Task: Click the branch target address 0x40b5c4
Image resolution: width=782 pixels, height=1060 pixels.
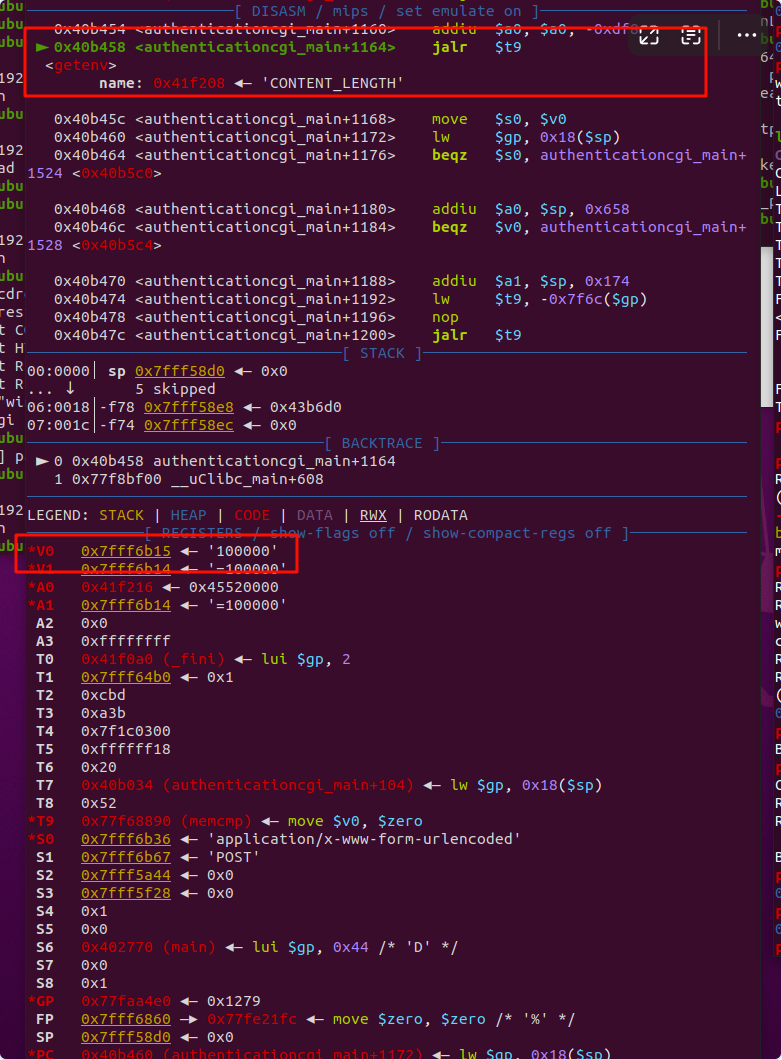Action: [117, 245]
